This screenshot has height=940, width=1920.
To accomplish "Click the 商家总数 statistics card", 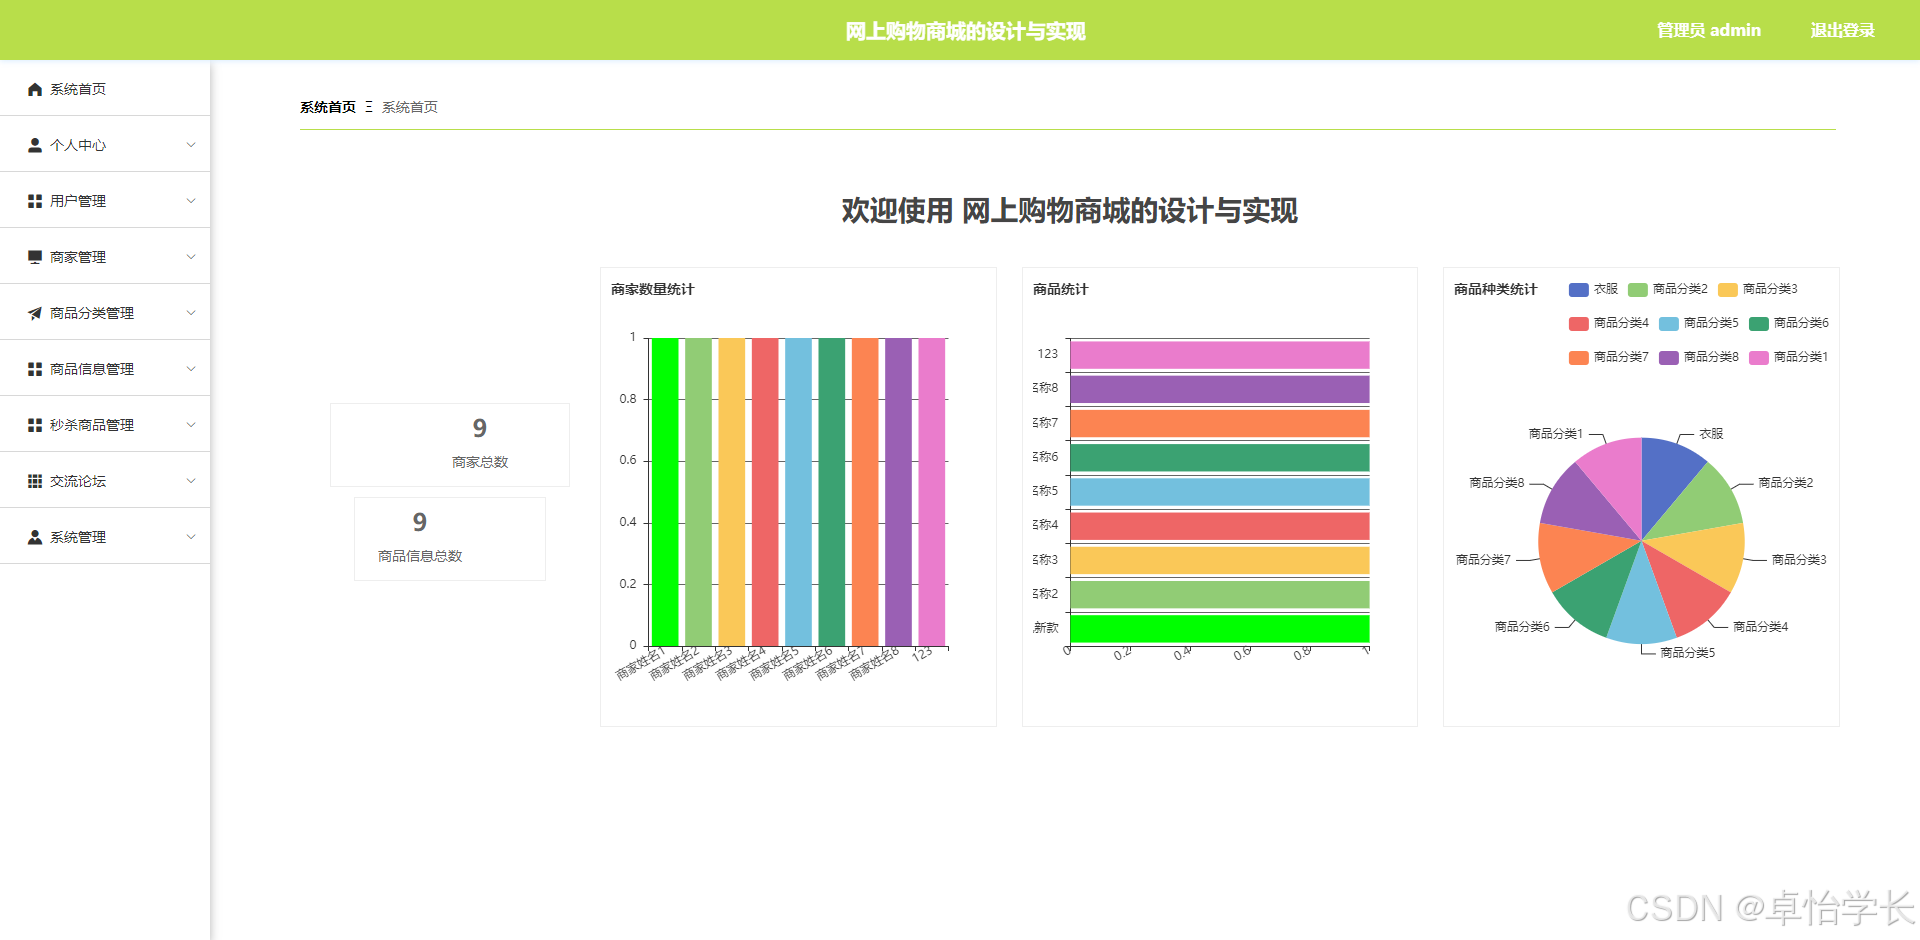I will click(x=450, y=445).
